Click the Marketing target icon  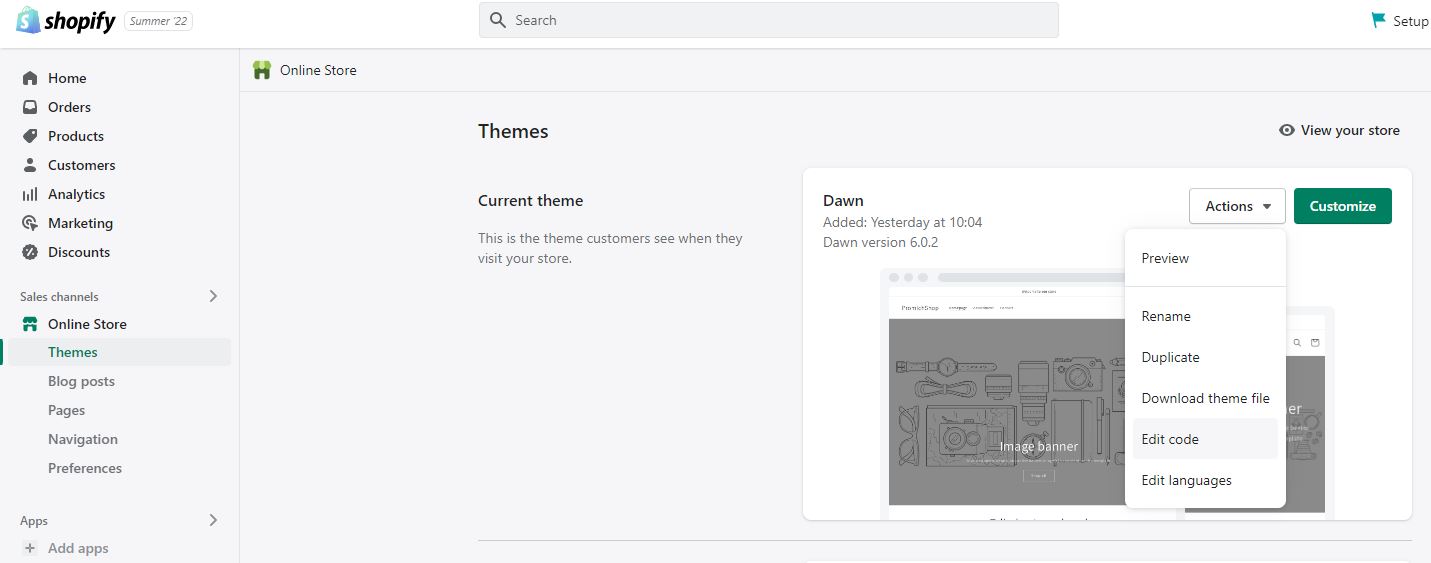click(30, 223)
